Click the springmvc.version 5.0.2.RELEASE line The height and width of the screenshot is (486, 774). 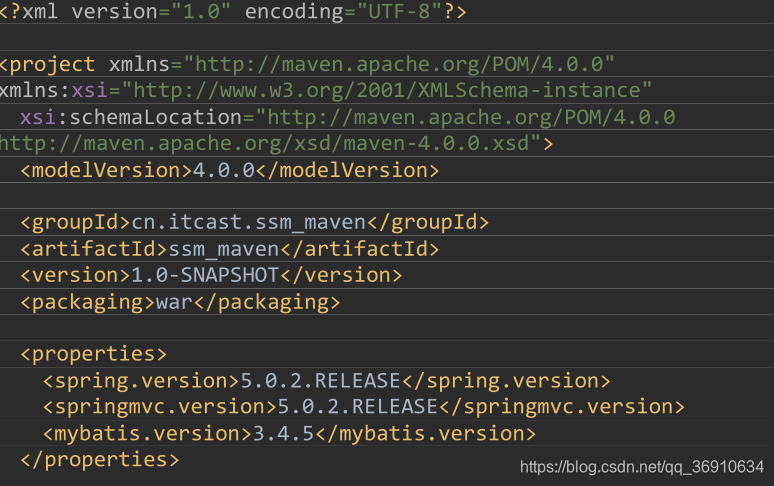click(364, 407)
